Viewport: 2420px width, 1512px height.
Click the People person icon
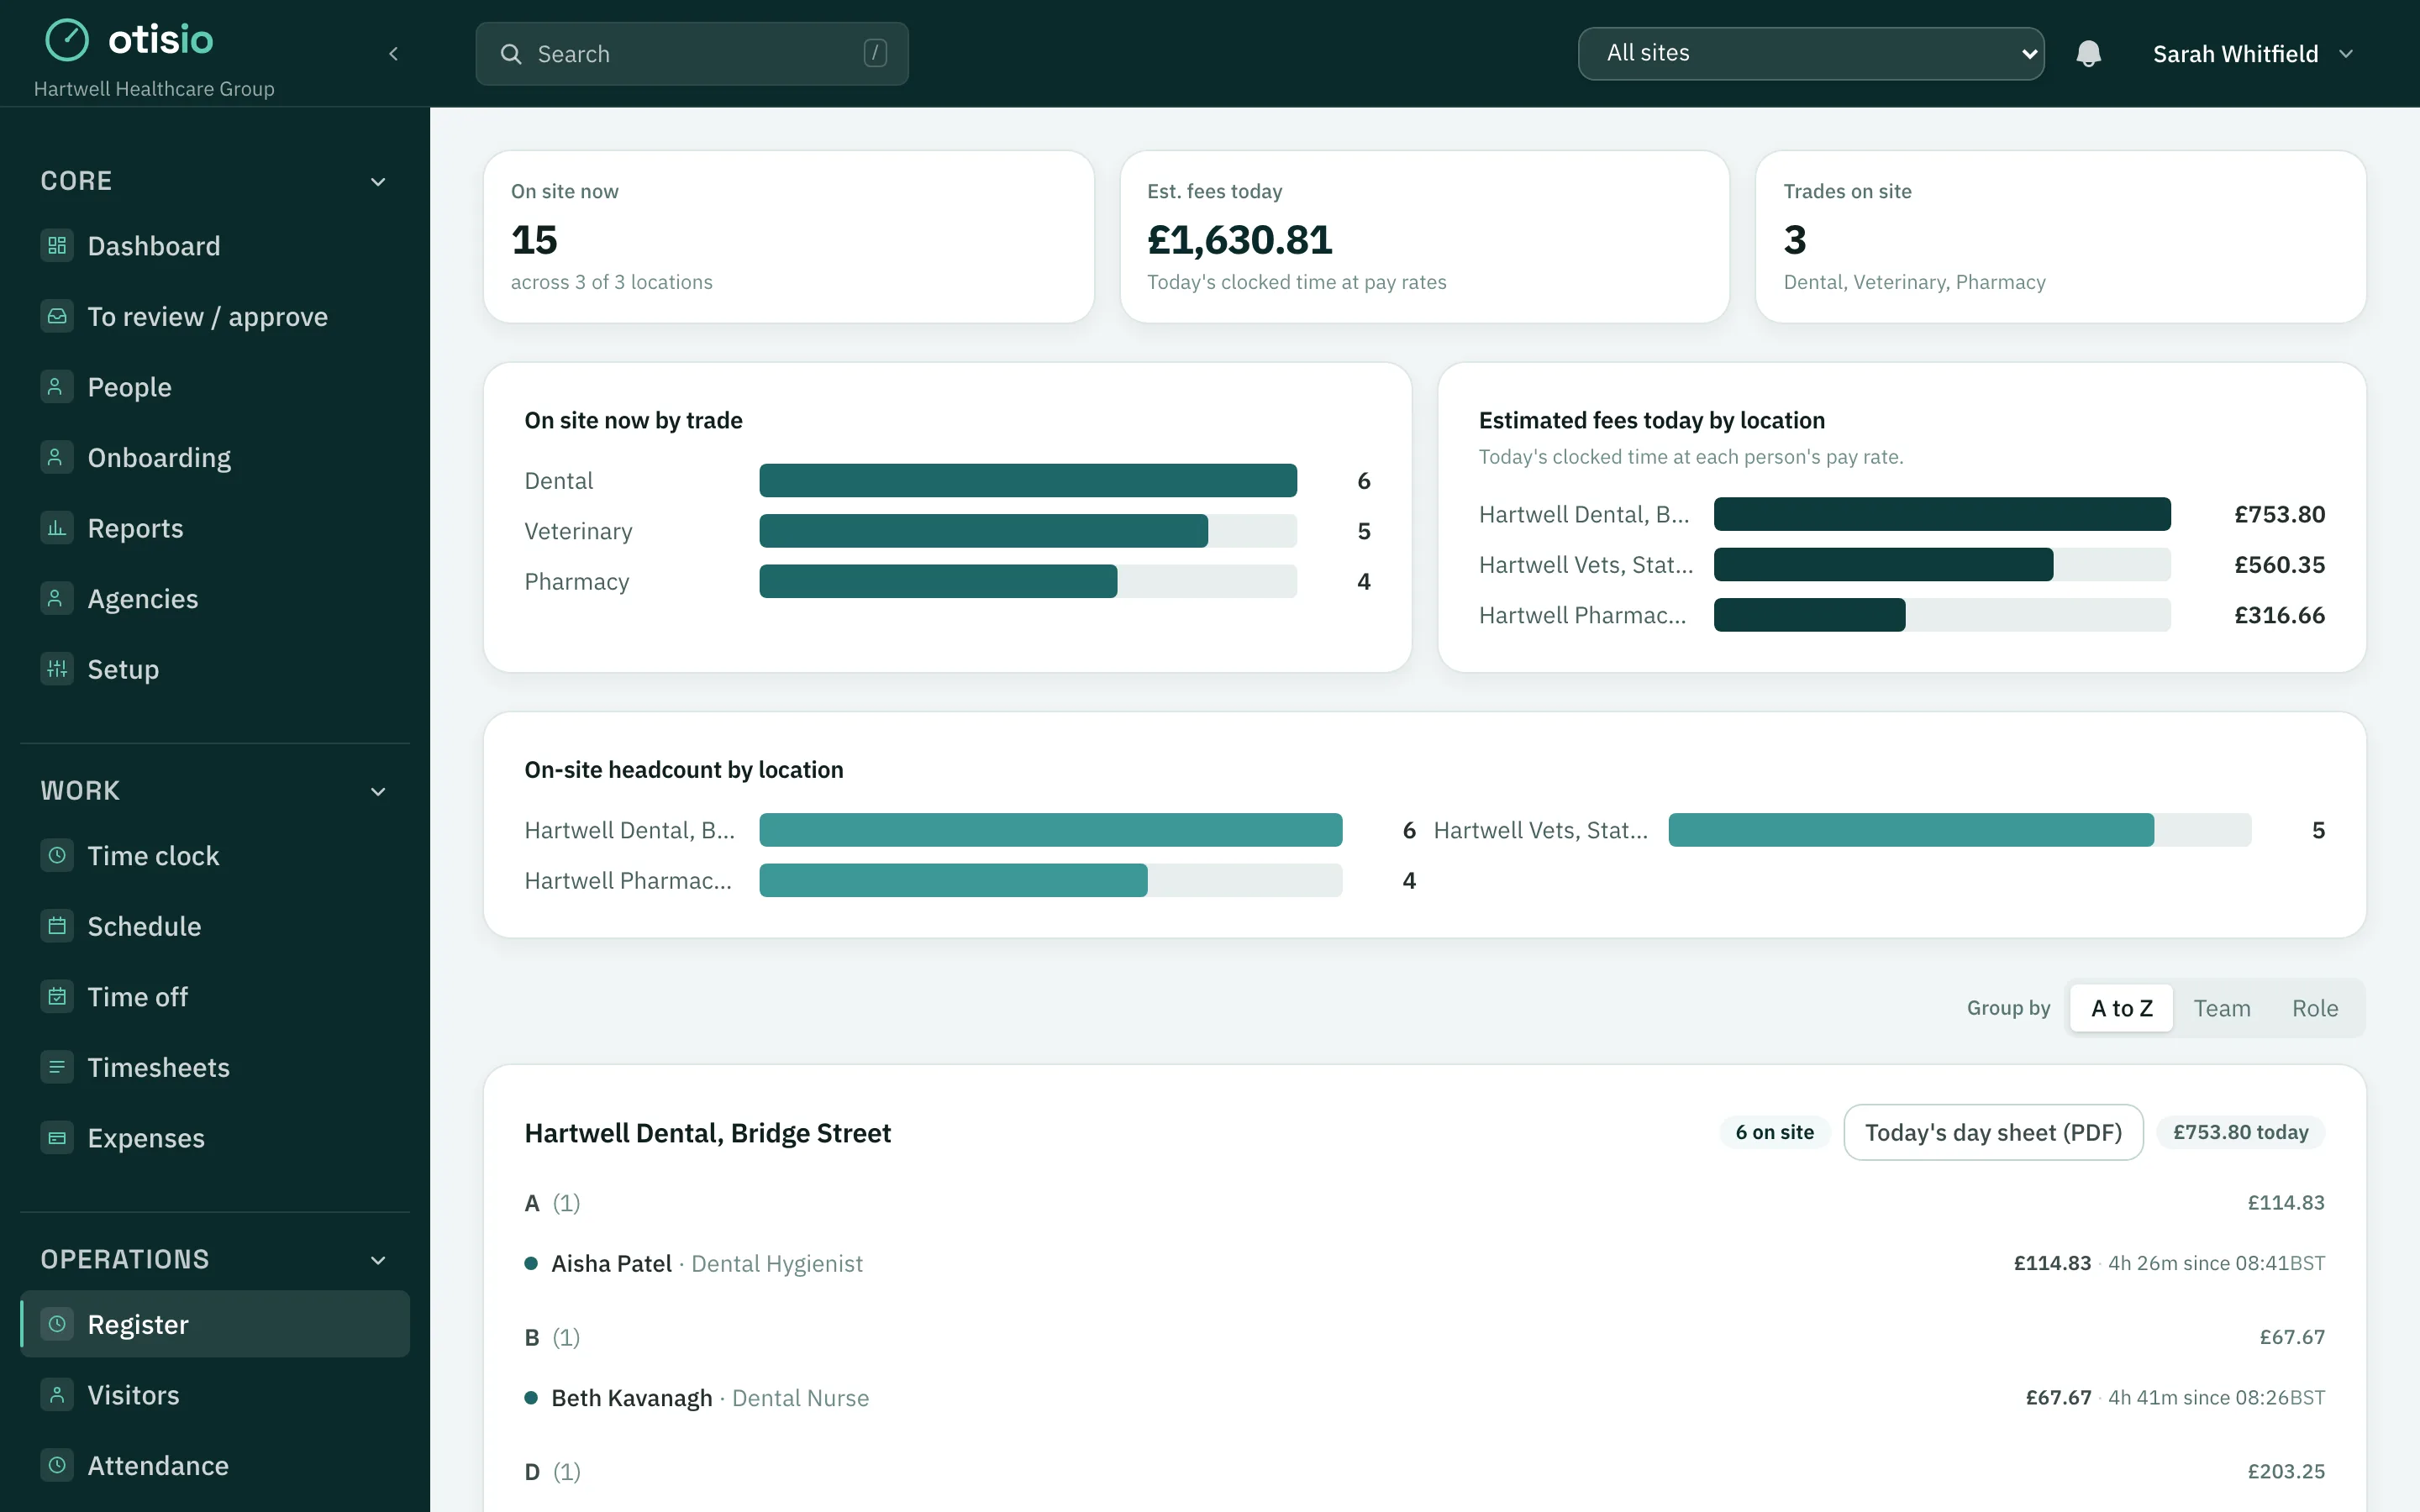pos(57,387)
